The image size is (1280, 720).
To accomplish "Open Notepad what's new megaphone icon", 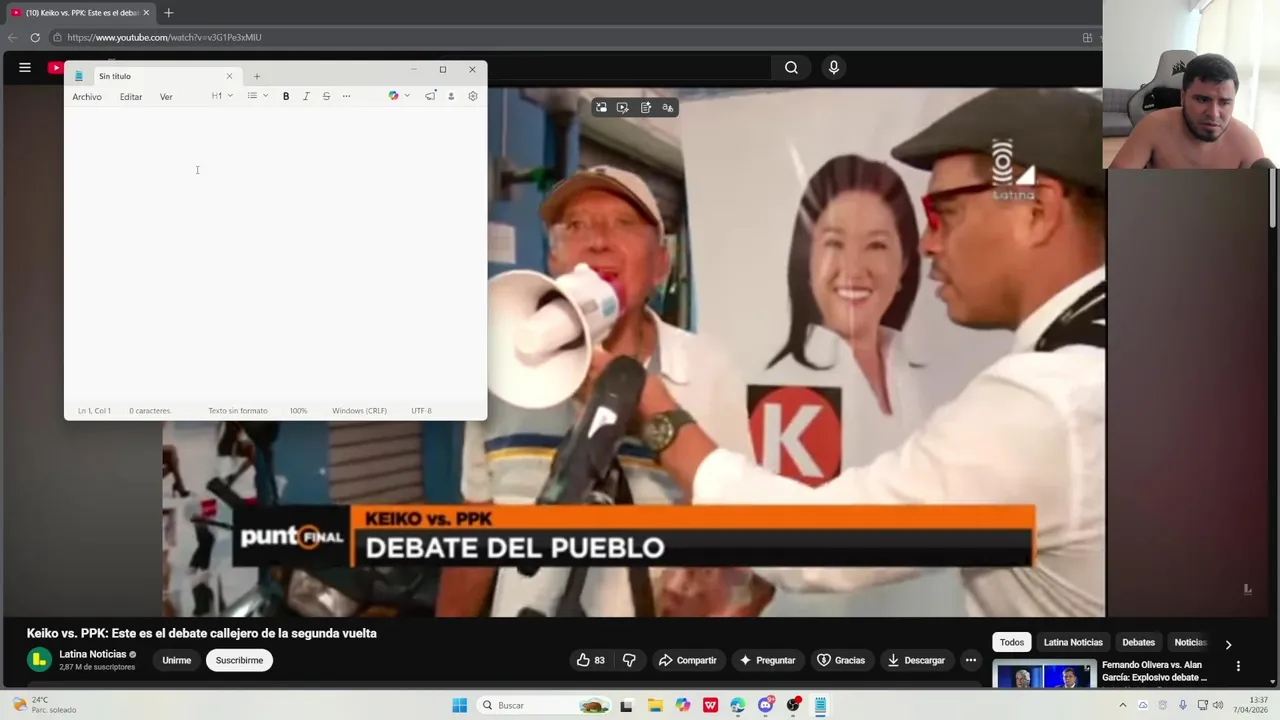I will 430,96.
